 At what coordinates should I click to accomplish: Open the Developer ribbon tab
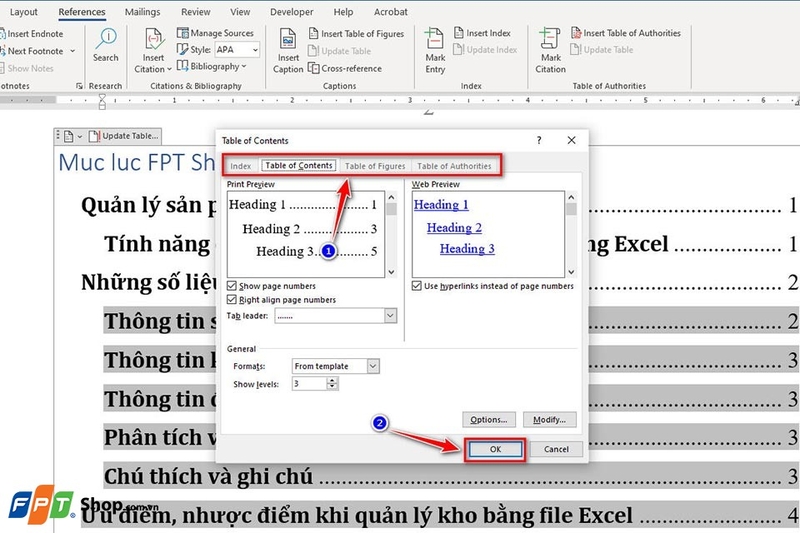[x=291, y=12]
